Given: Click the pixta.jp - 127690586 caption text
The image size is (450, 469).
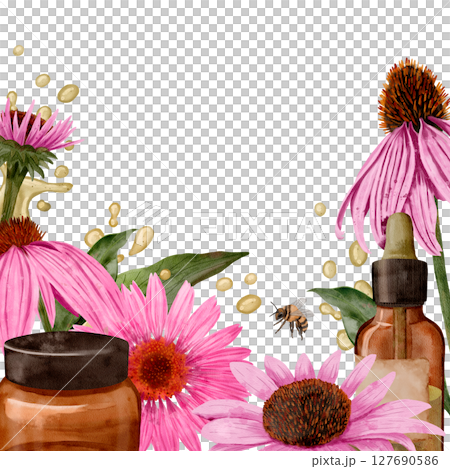Looking at the screenshot, I should coord(375,461).
